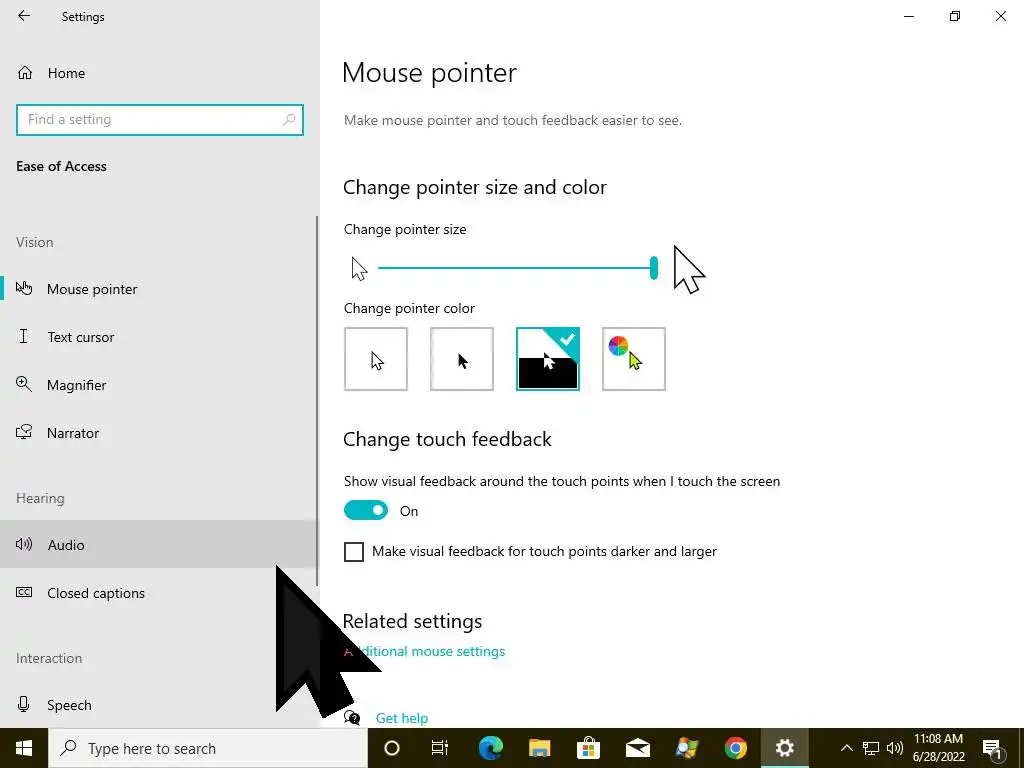Choose the black pointer color option
This screenshot has height=768, width=1024.
click(x=462, y=359)
